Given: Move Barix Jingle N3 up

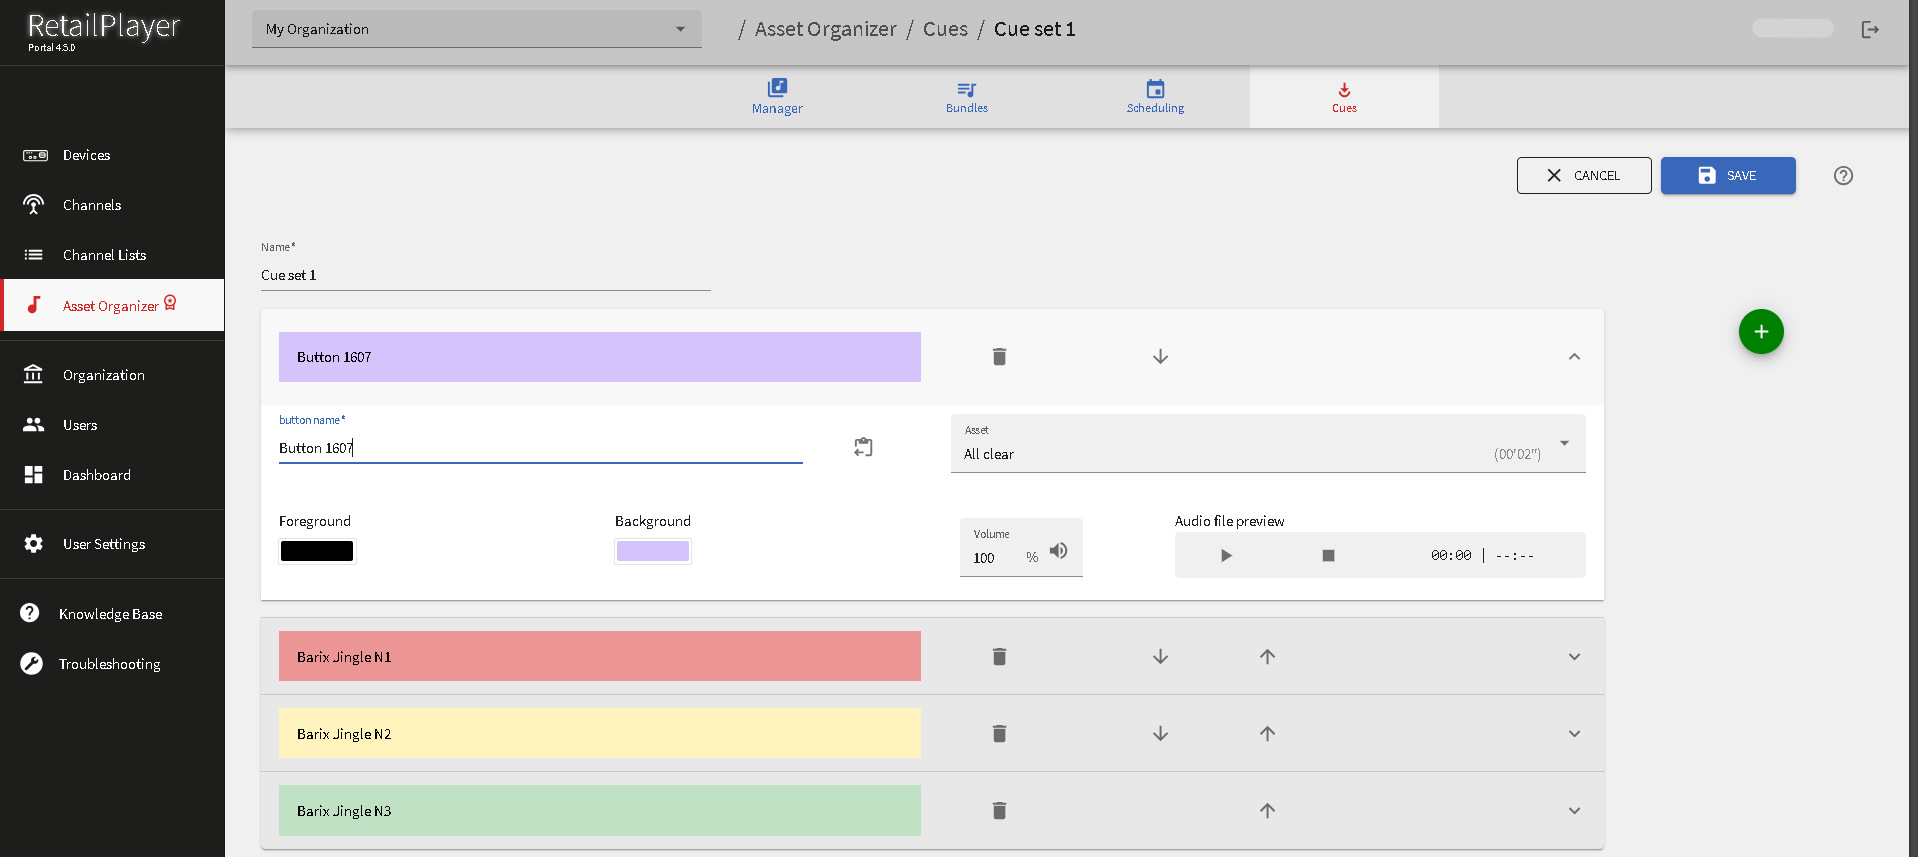Looking at the screenshot, I should click(1267, 811).
